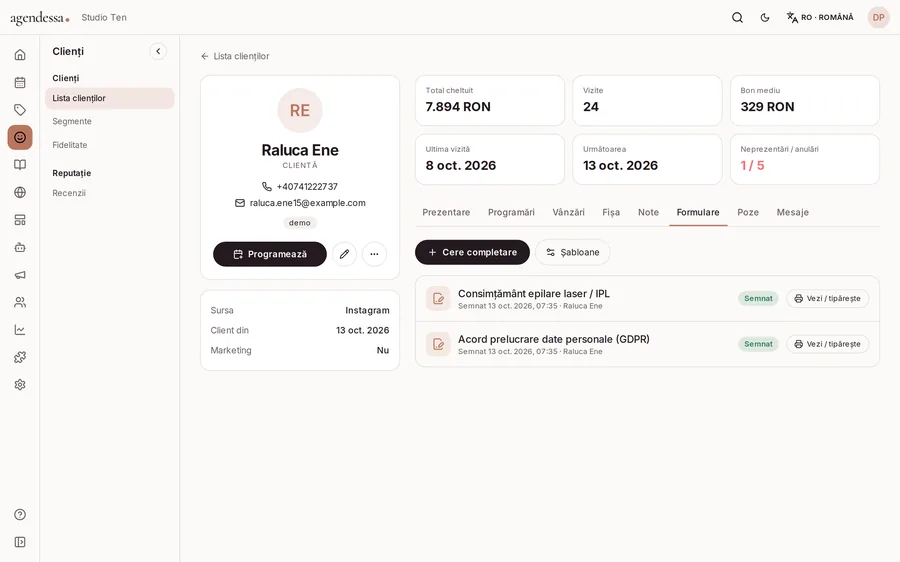Open the home icon in the sidebar
Image resolution: width=900 pixels, height=562 pixels.
pos(20,55)
